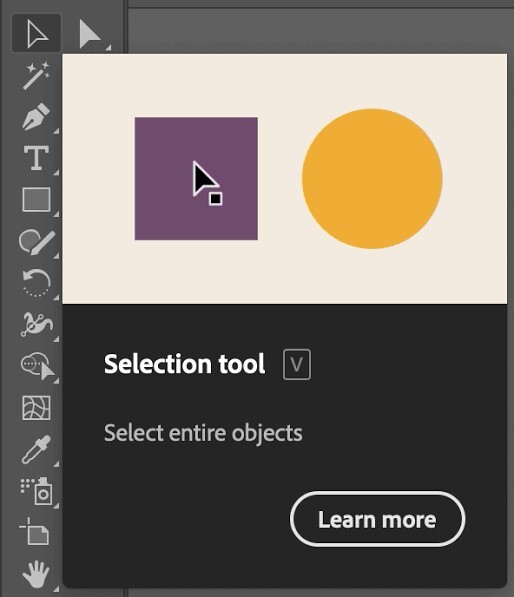Select the Mesh tool

pos(37,408)
